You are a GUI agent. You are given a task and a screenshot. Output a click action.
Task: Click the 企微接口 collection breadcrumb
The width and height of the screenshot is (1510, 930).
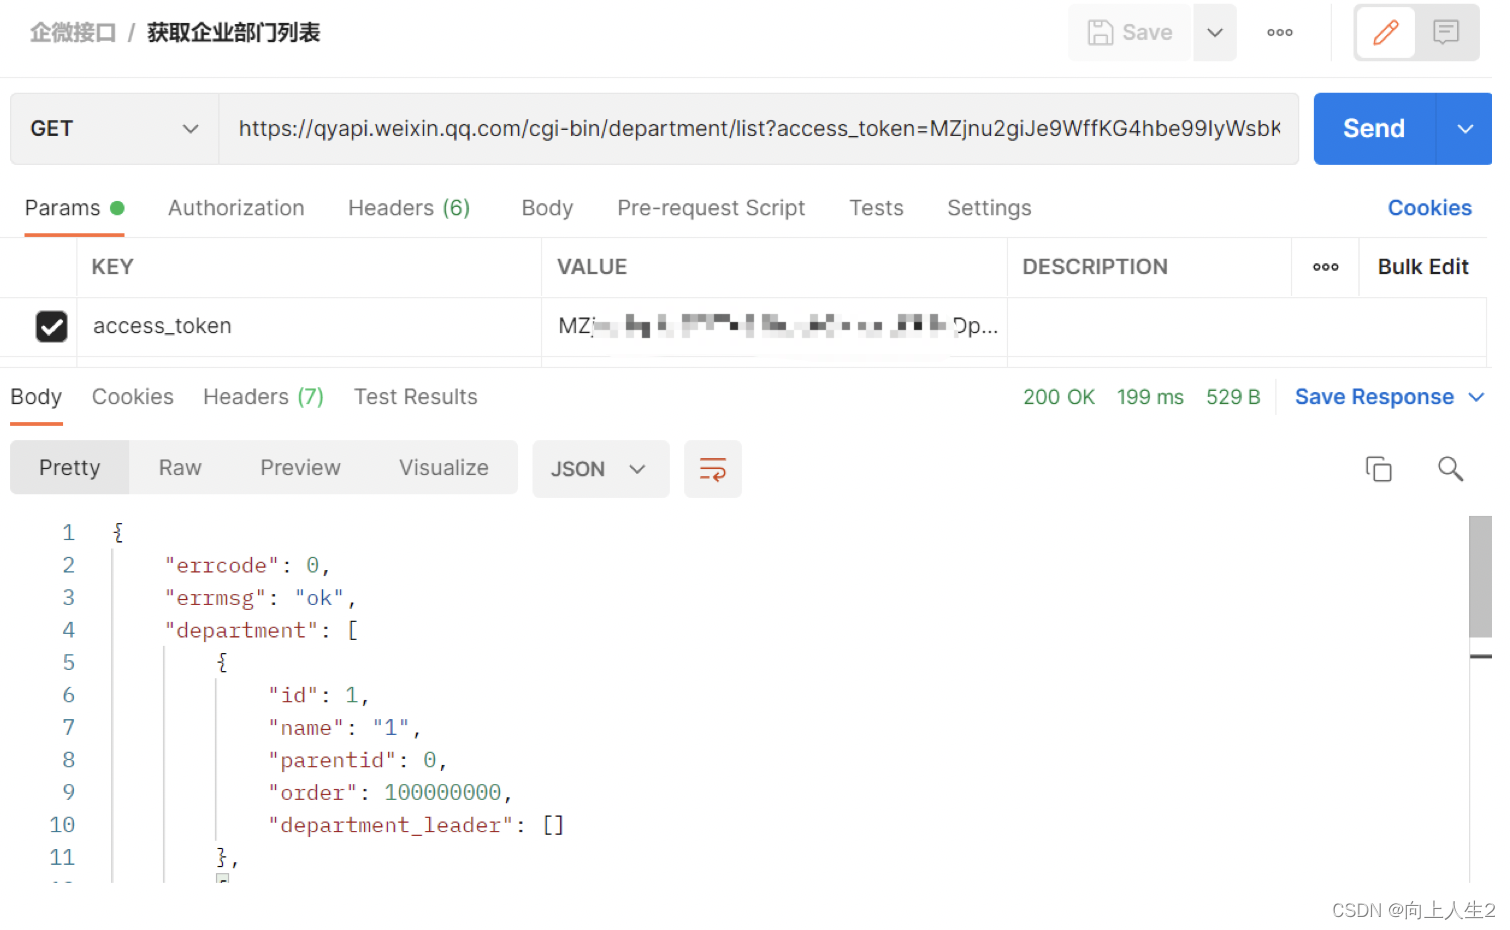point(73,33)
